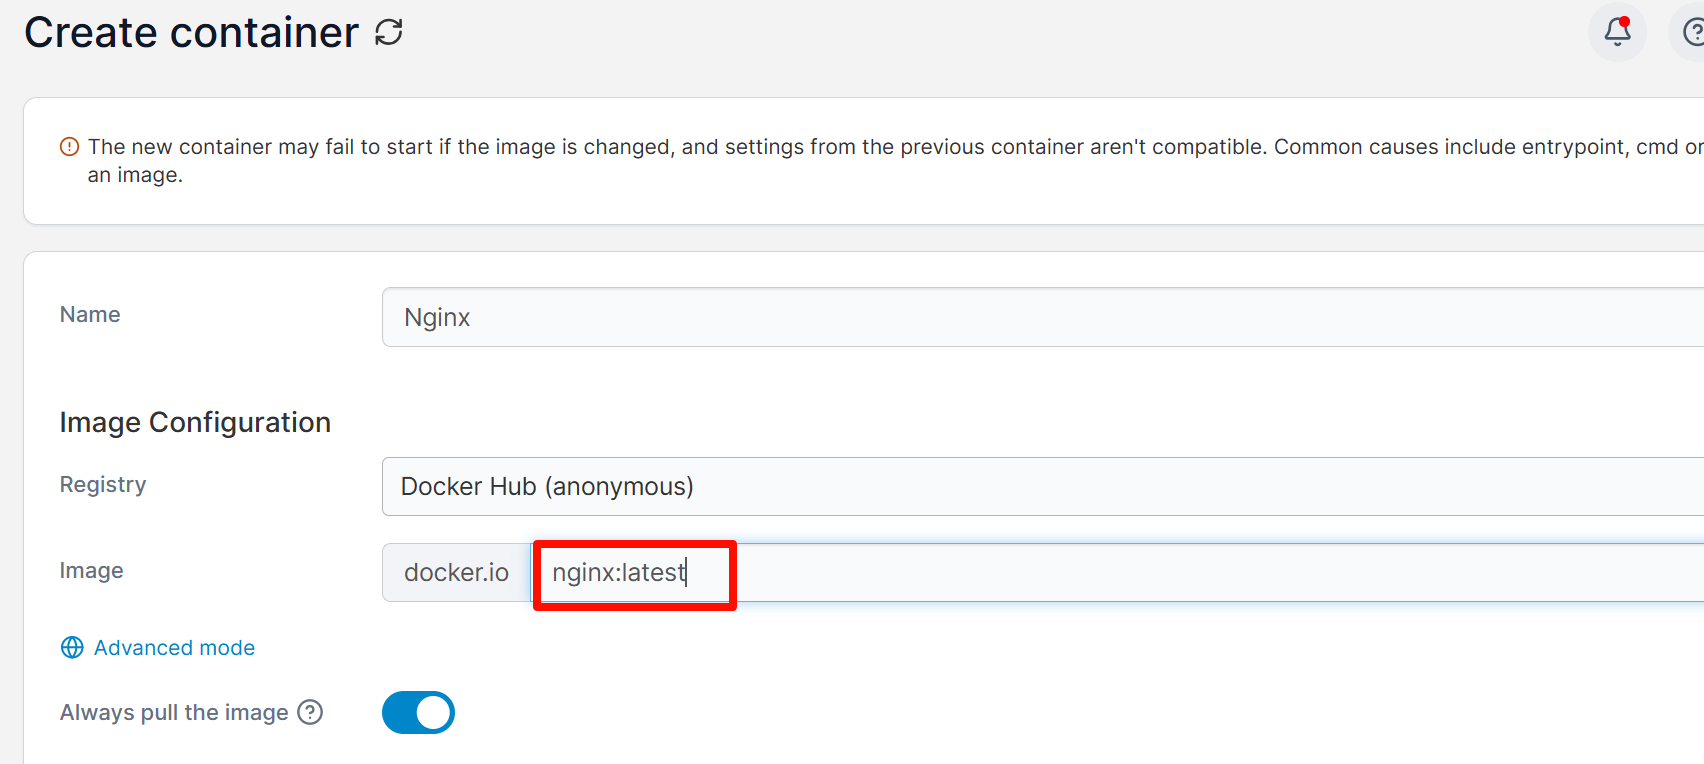
Task: Show help tooltip for Always pull the image
Action: [311, 712]
